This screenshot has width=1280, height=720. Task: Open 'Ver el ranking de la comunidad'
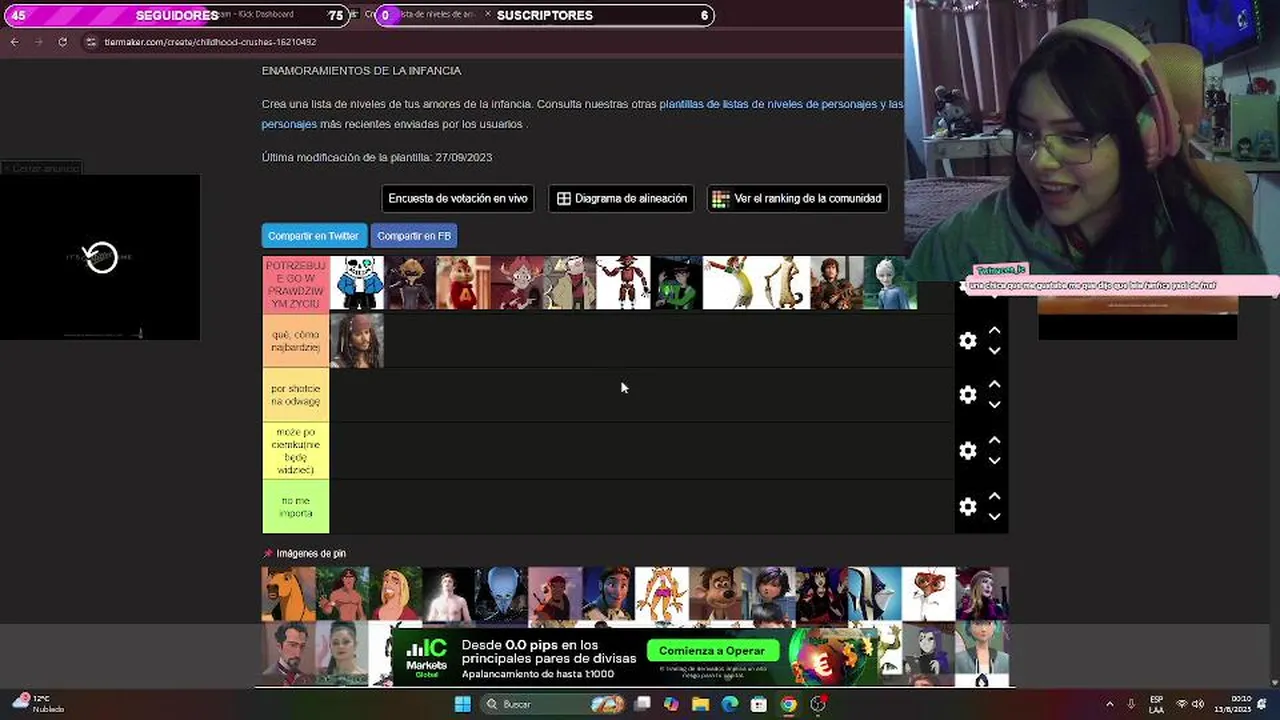pos(798,198)
